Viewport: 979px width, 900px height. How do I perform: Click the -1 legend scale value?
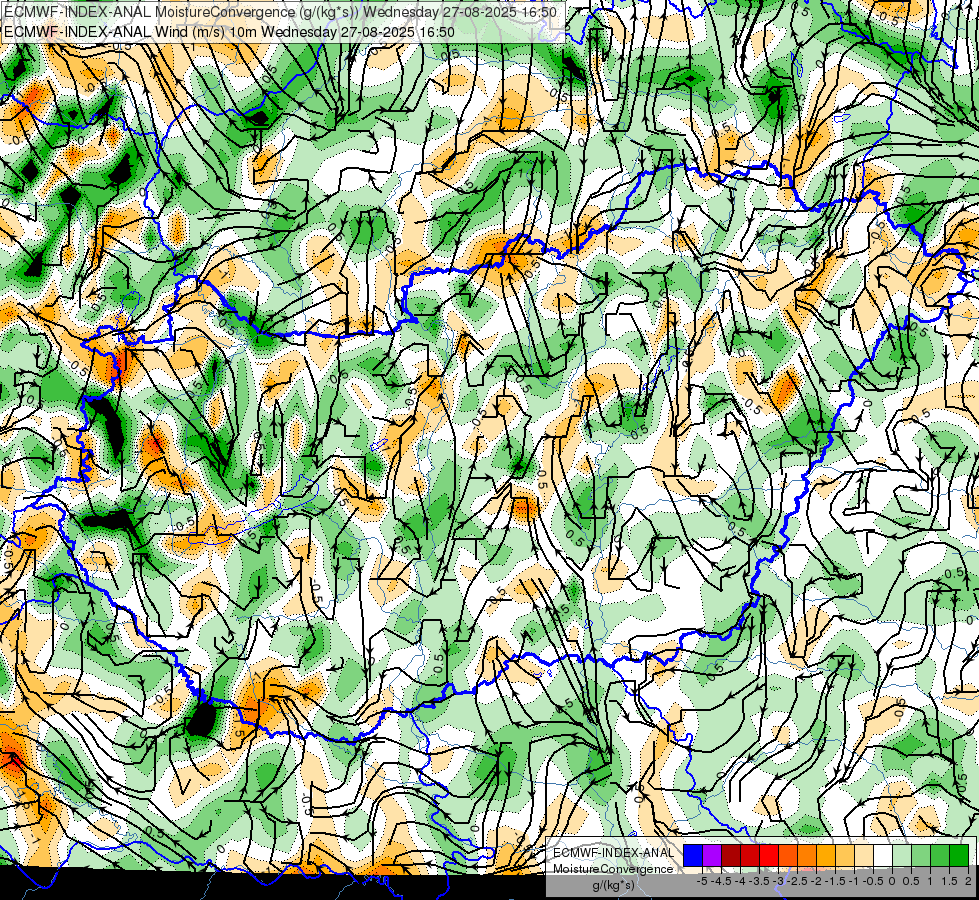coord(855,881)
